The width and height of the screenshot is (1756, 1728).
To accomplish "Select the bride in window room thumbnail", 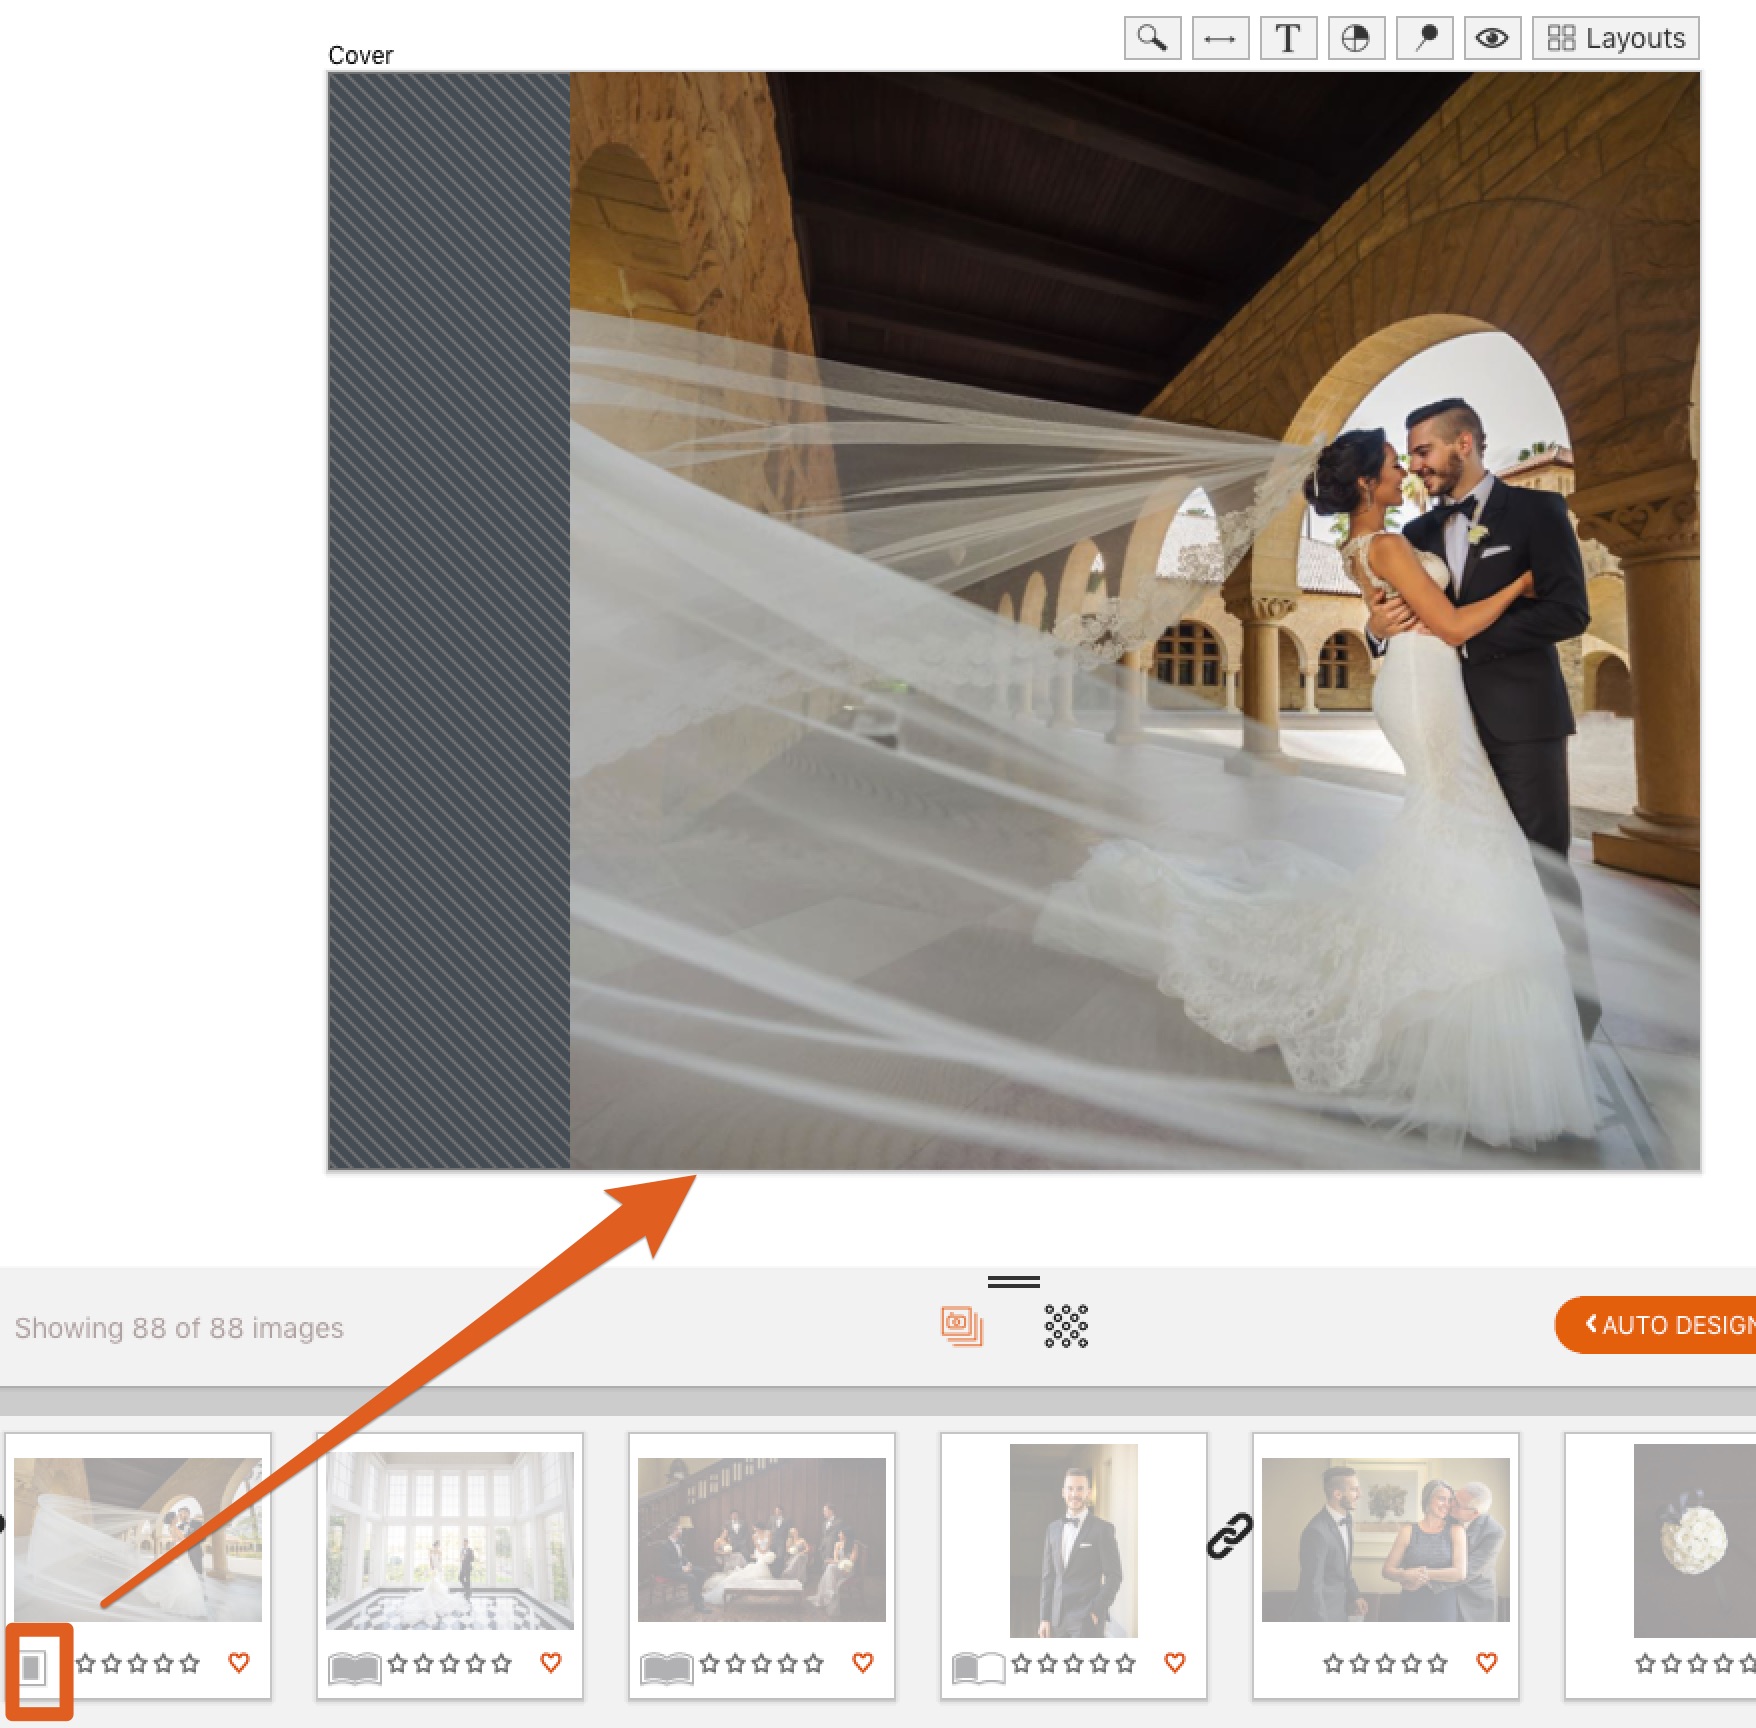I will pyautogui.click(x=450, y=1541).
